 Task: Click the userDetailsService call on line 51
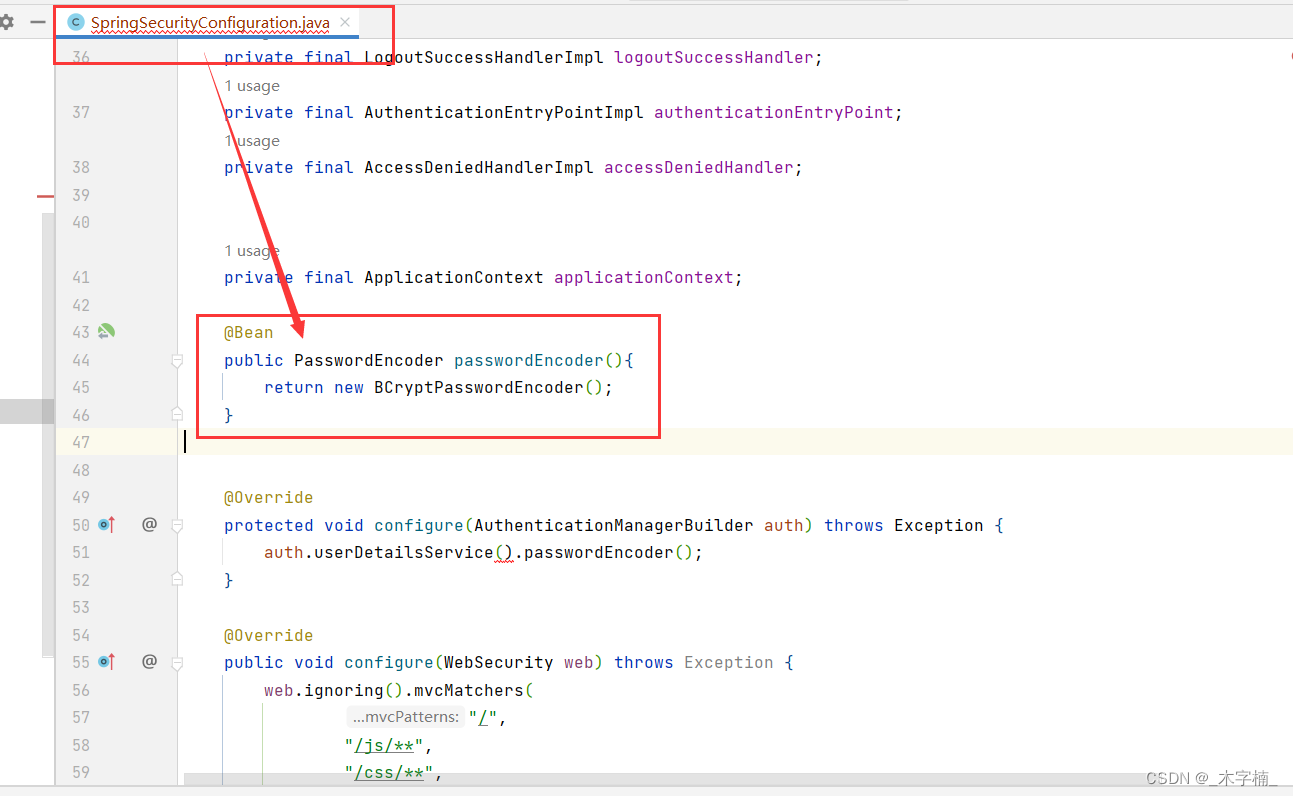[403, 553]
